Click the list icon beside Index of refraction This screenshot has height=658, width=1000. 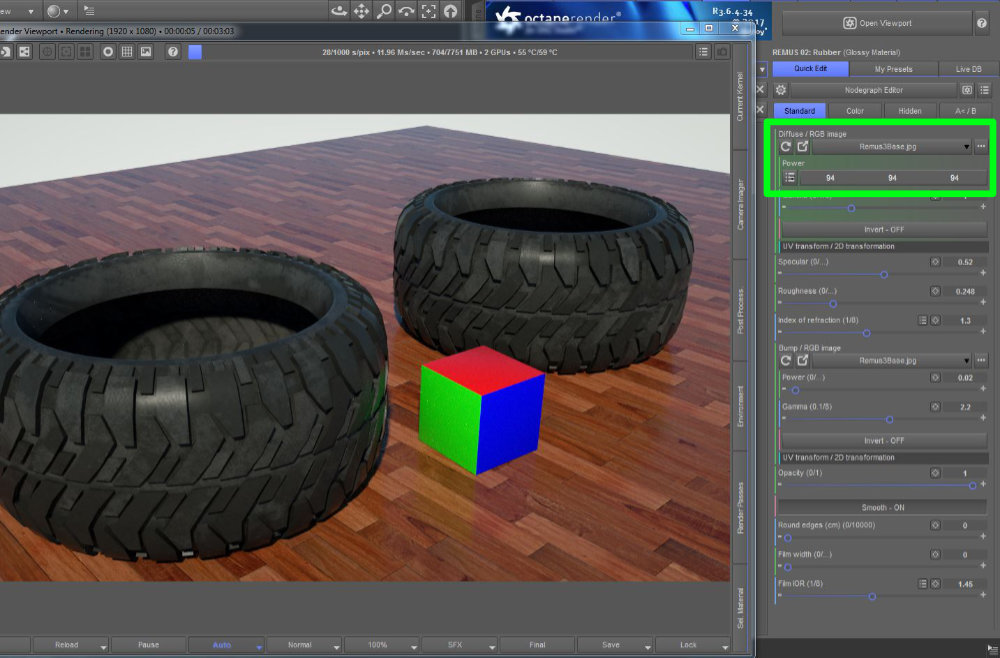point(922,321)
